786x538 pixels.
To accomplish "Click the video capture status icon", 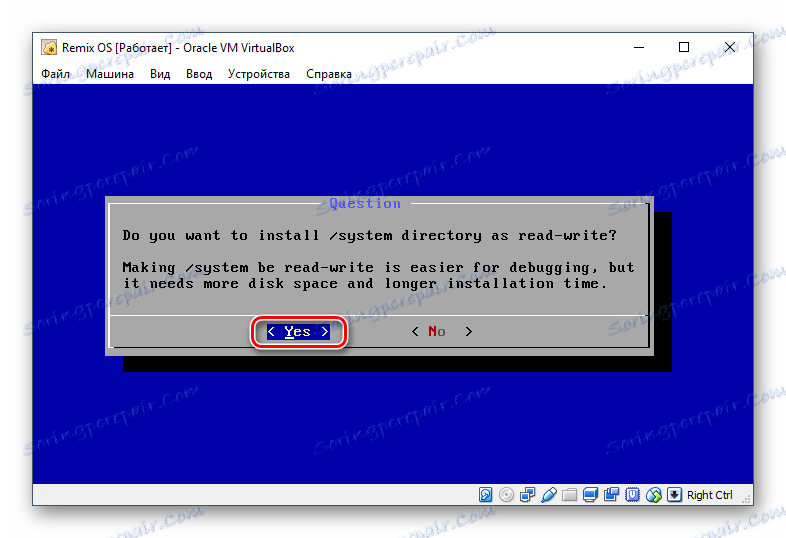I will pos(612,495).
